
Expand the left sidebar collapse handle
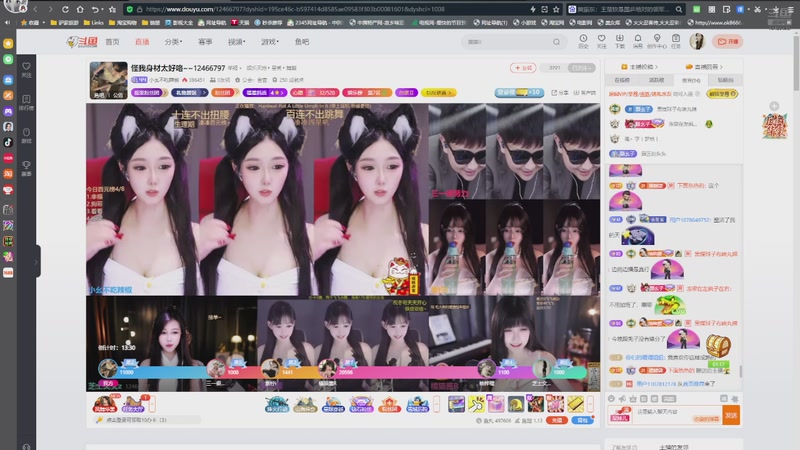pos(37,262)
